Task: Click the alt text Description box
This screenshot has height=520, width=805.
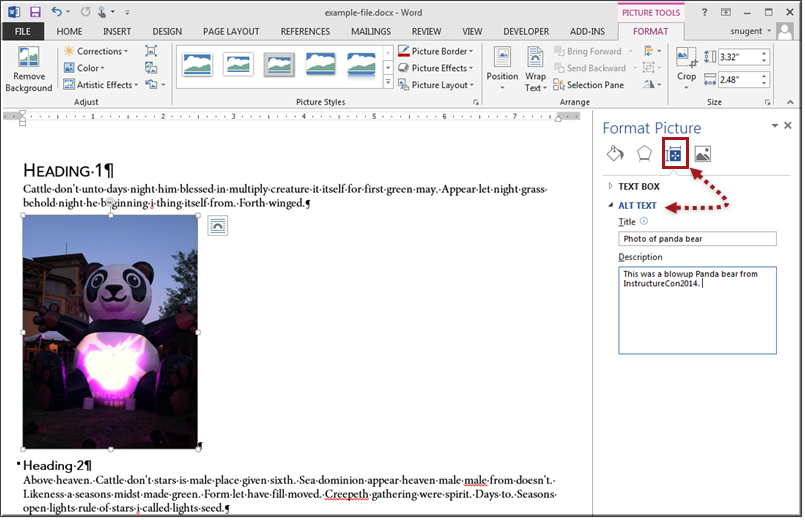Action: [697, 310]
